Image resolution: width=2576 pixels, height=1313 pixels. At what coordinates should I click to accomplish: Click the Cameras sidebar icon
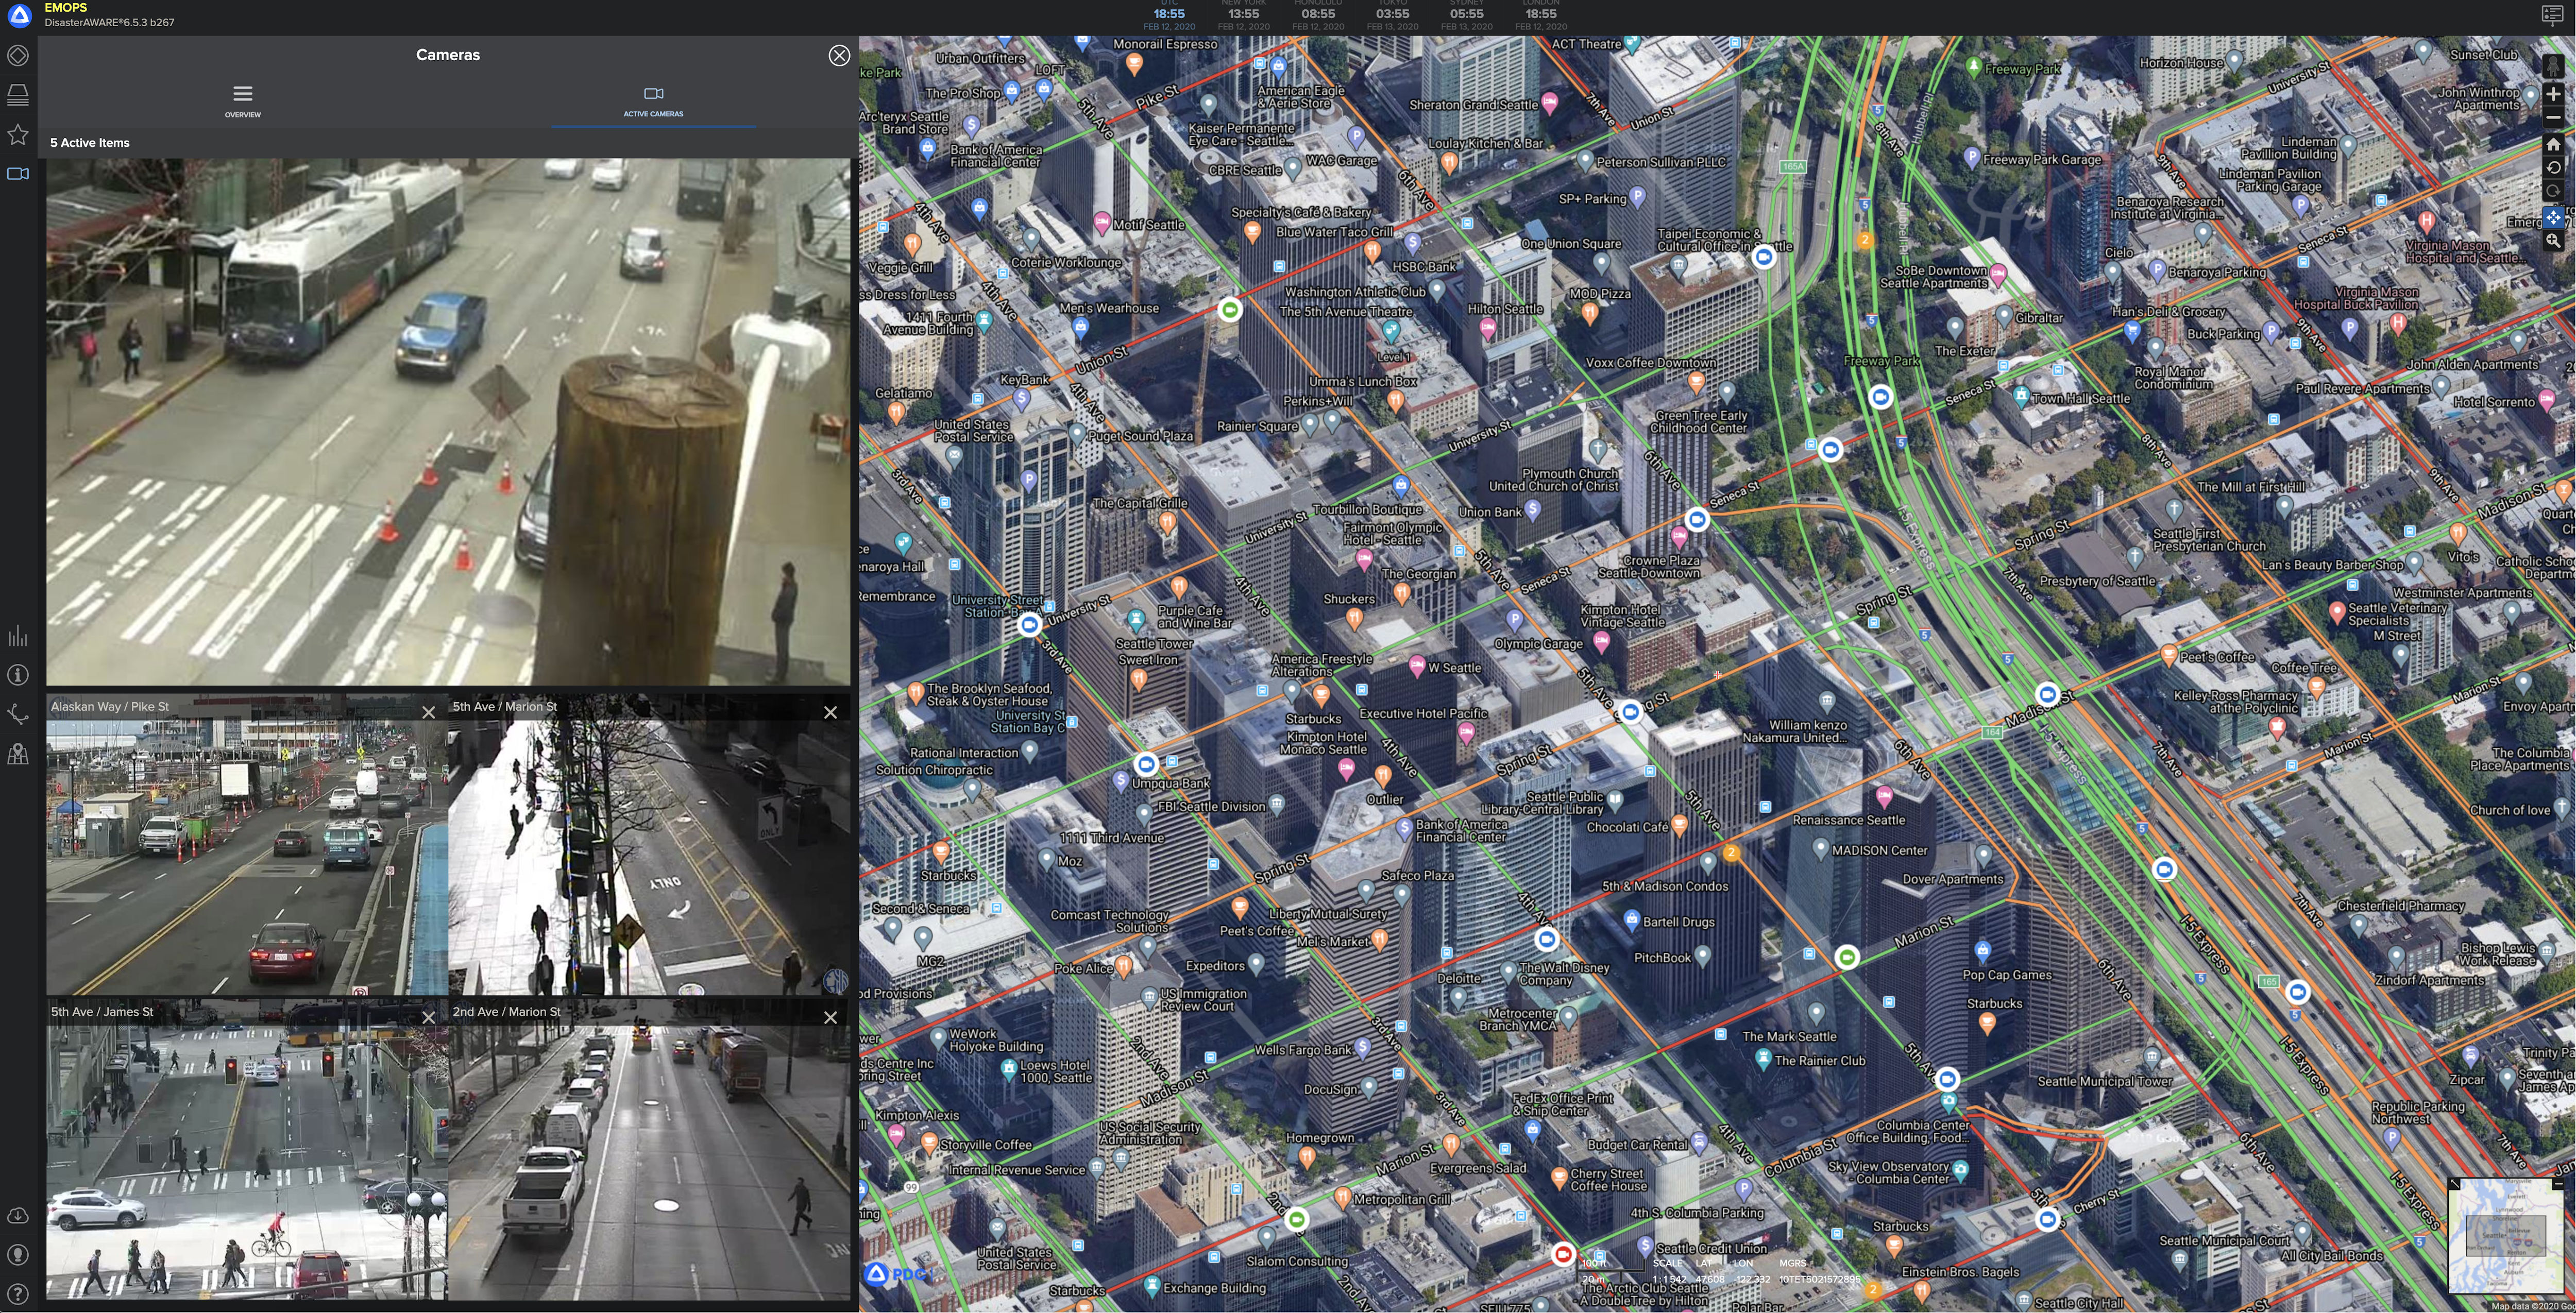pyautogui.click(x=18, y=174)
